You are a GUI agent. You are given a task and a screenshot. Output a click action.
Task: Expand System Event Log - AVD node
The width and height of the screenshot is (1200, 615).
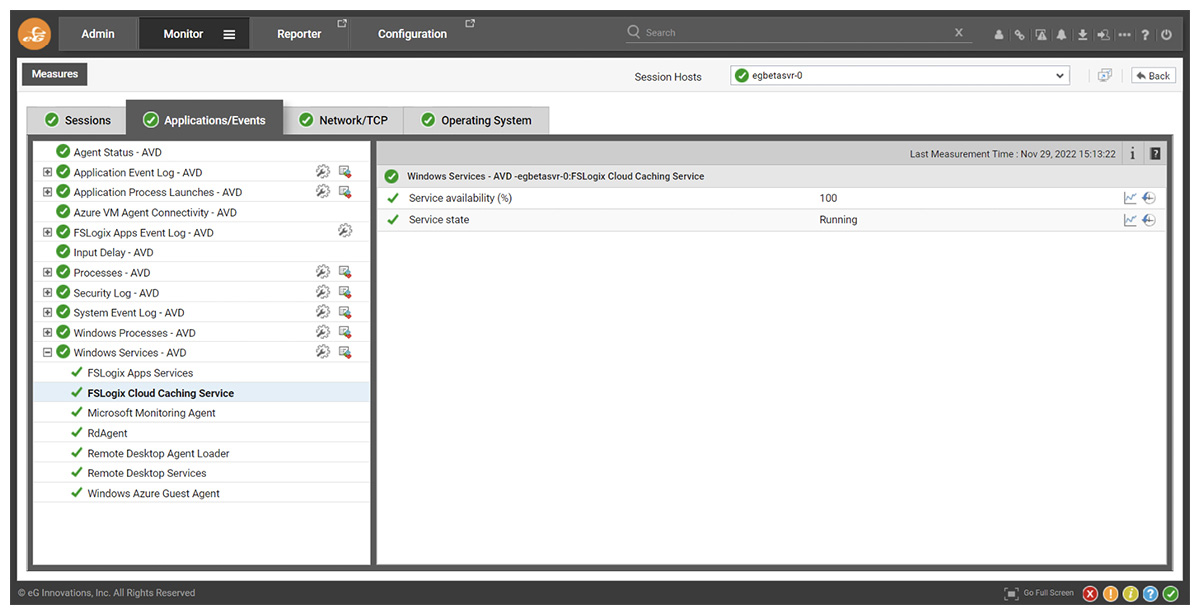click(x=47, y=312)
